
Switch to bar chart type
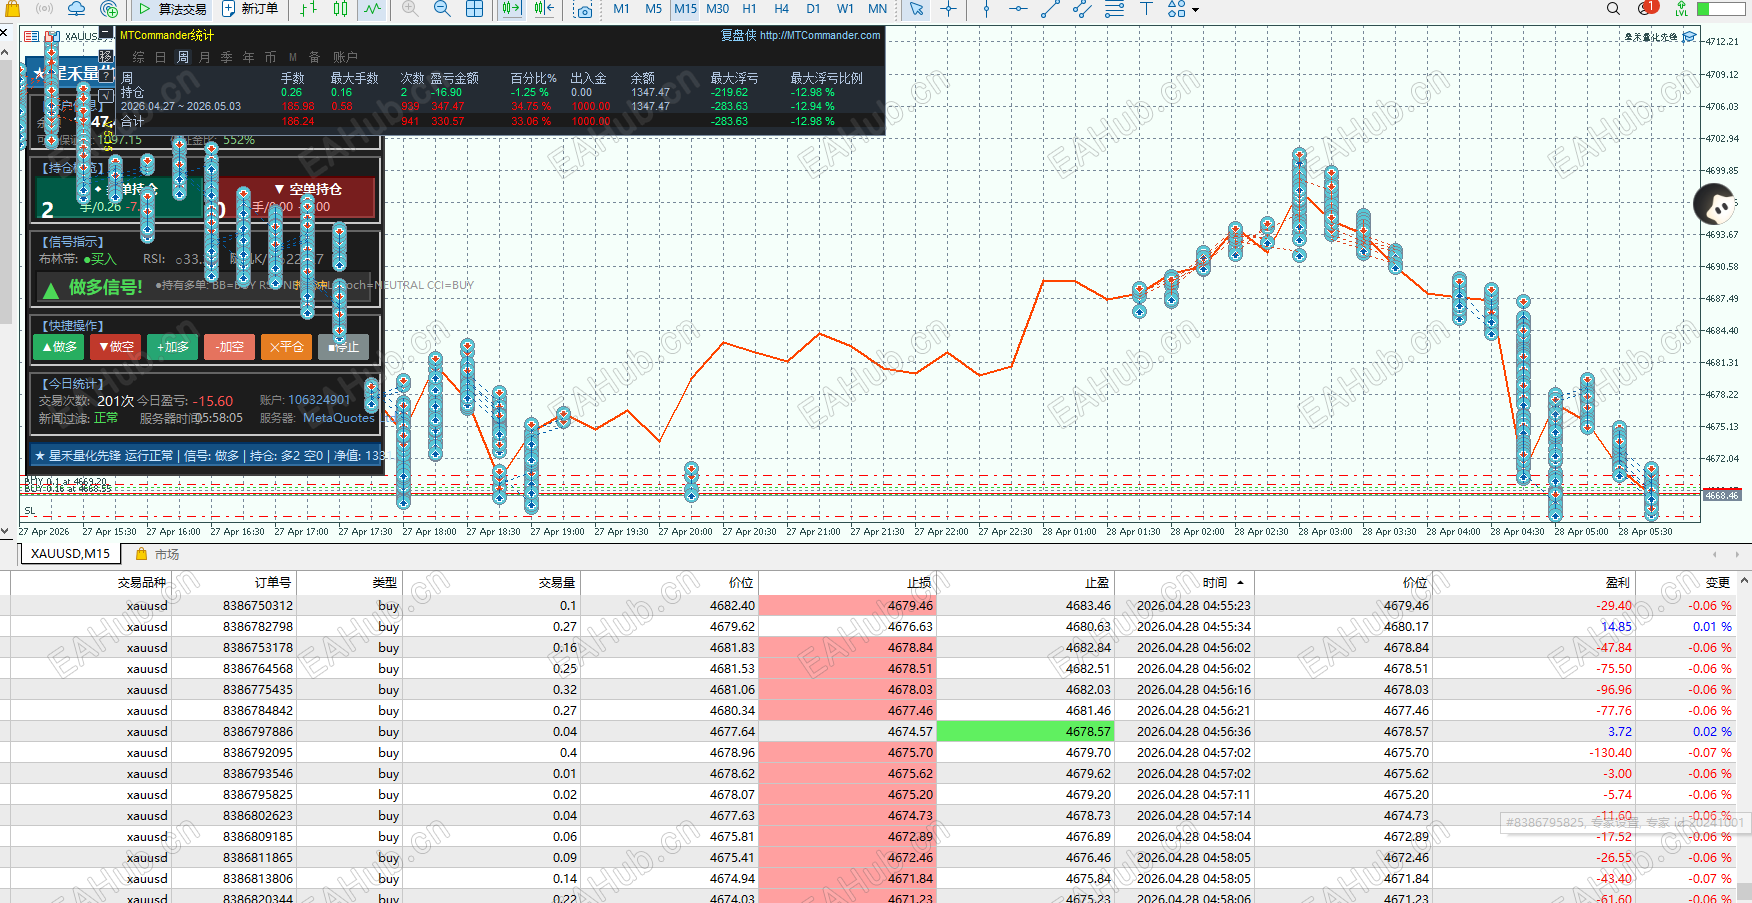(x=308, y=9)
